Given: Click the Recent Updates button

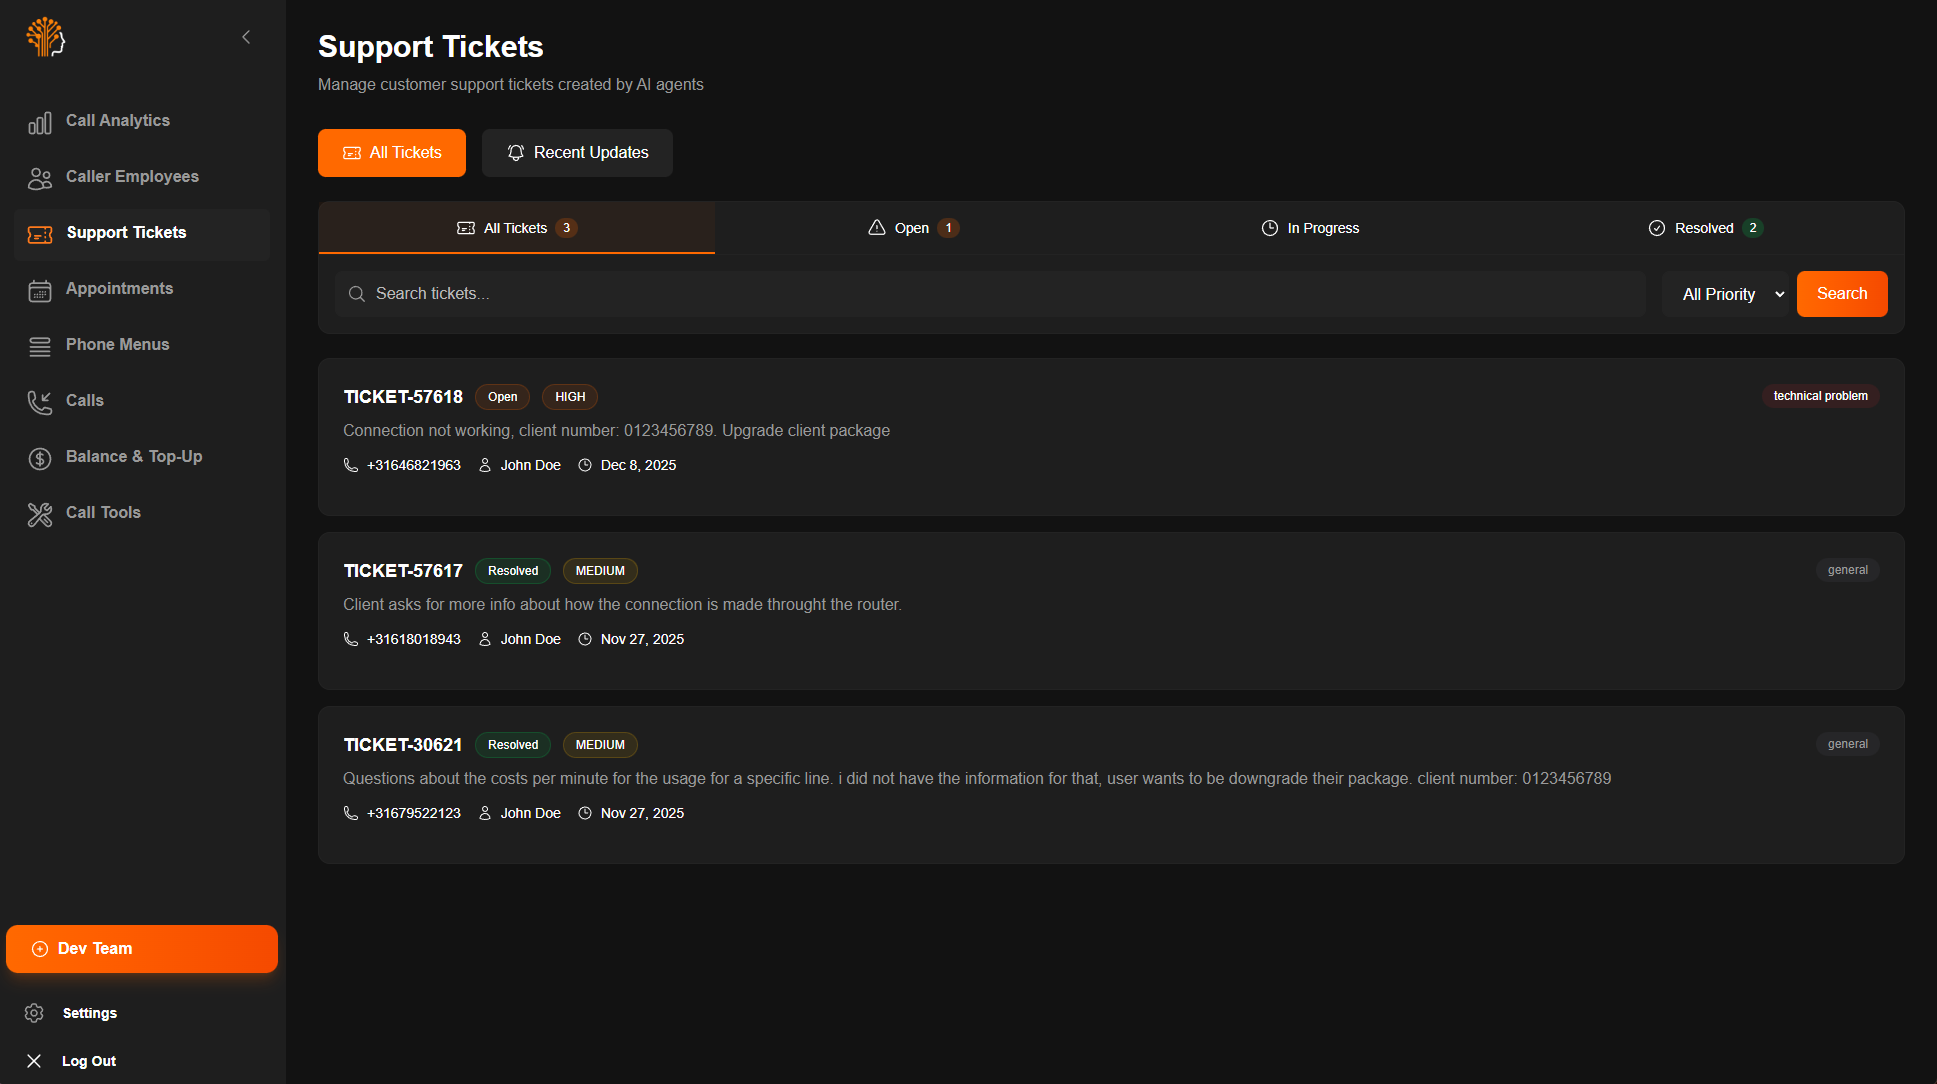Looking at the screenshot, I should pyautogui.click(x=577, y=153).
